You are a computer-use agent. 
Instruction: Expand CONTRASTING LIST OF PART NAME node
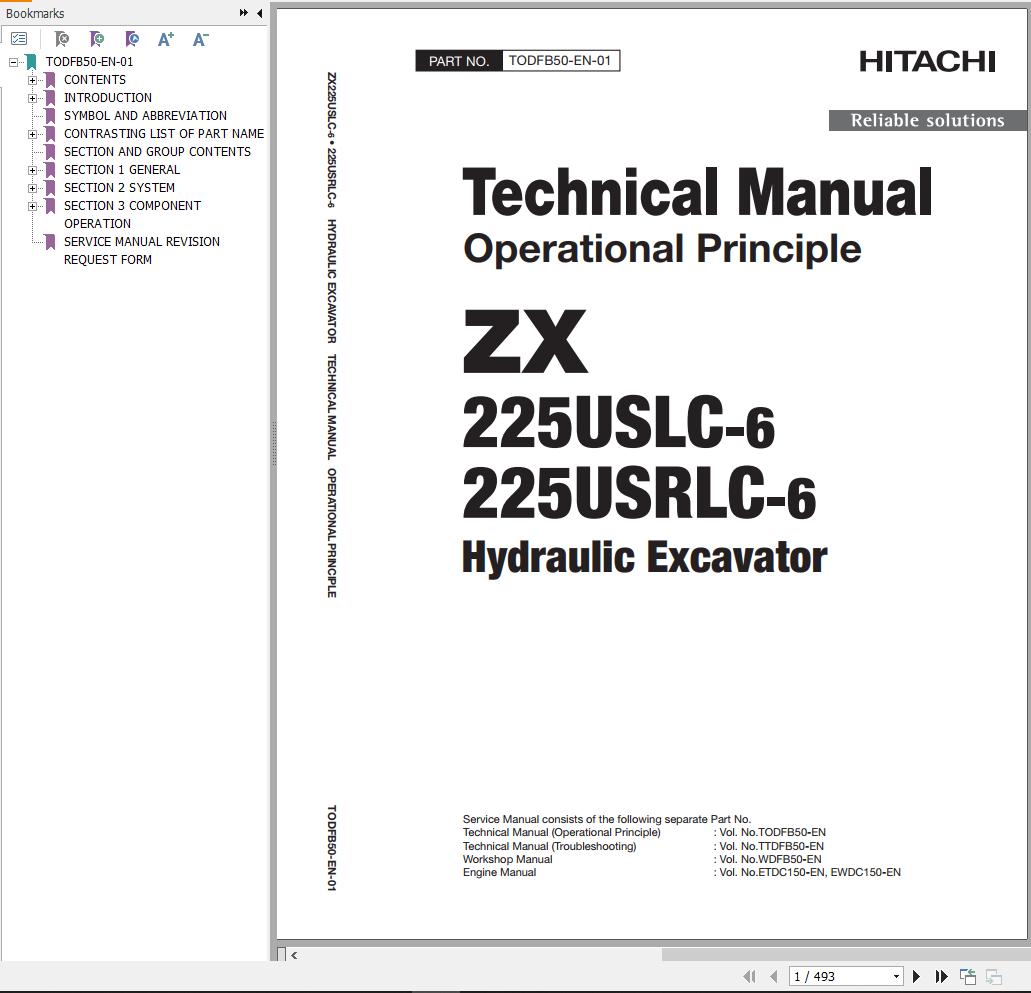pyautogui.click(x=32, y=134)
